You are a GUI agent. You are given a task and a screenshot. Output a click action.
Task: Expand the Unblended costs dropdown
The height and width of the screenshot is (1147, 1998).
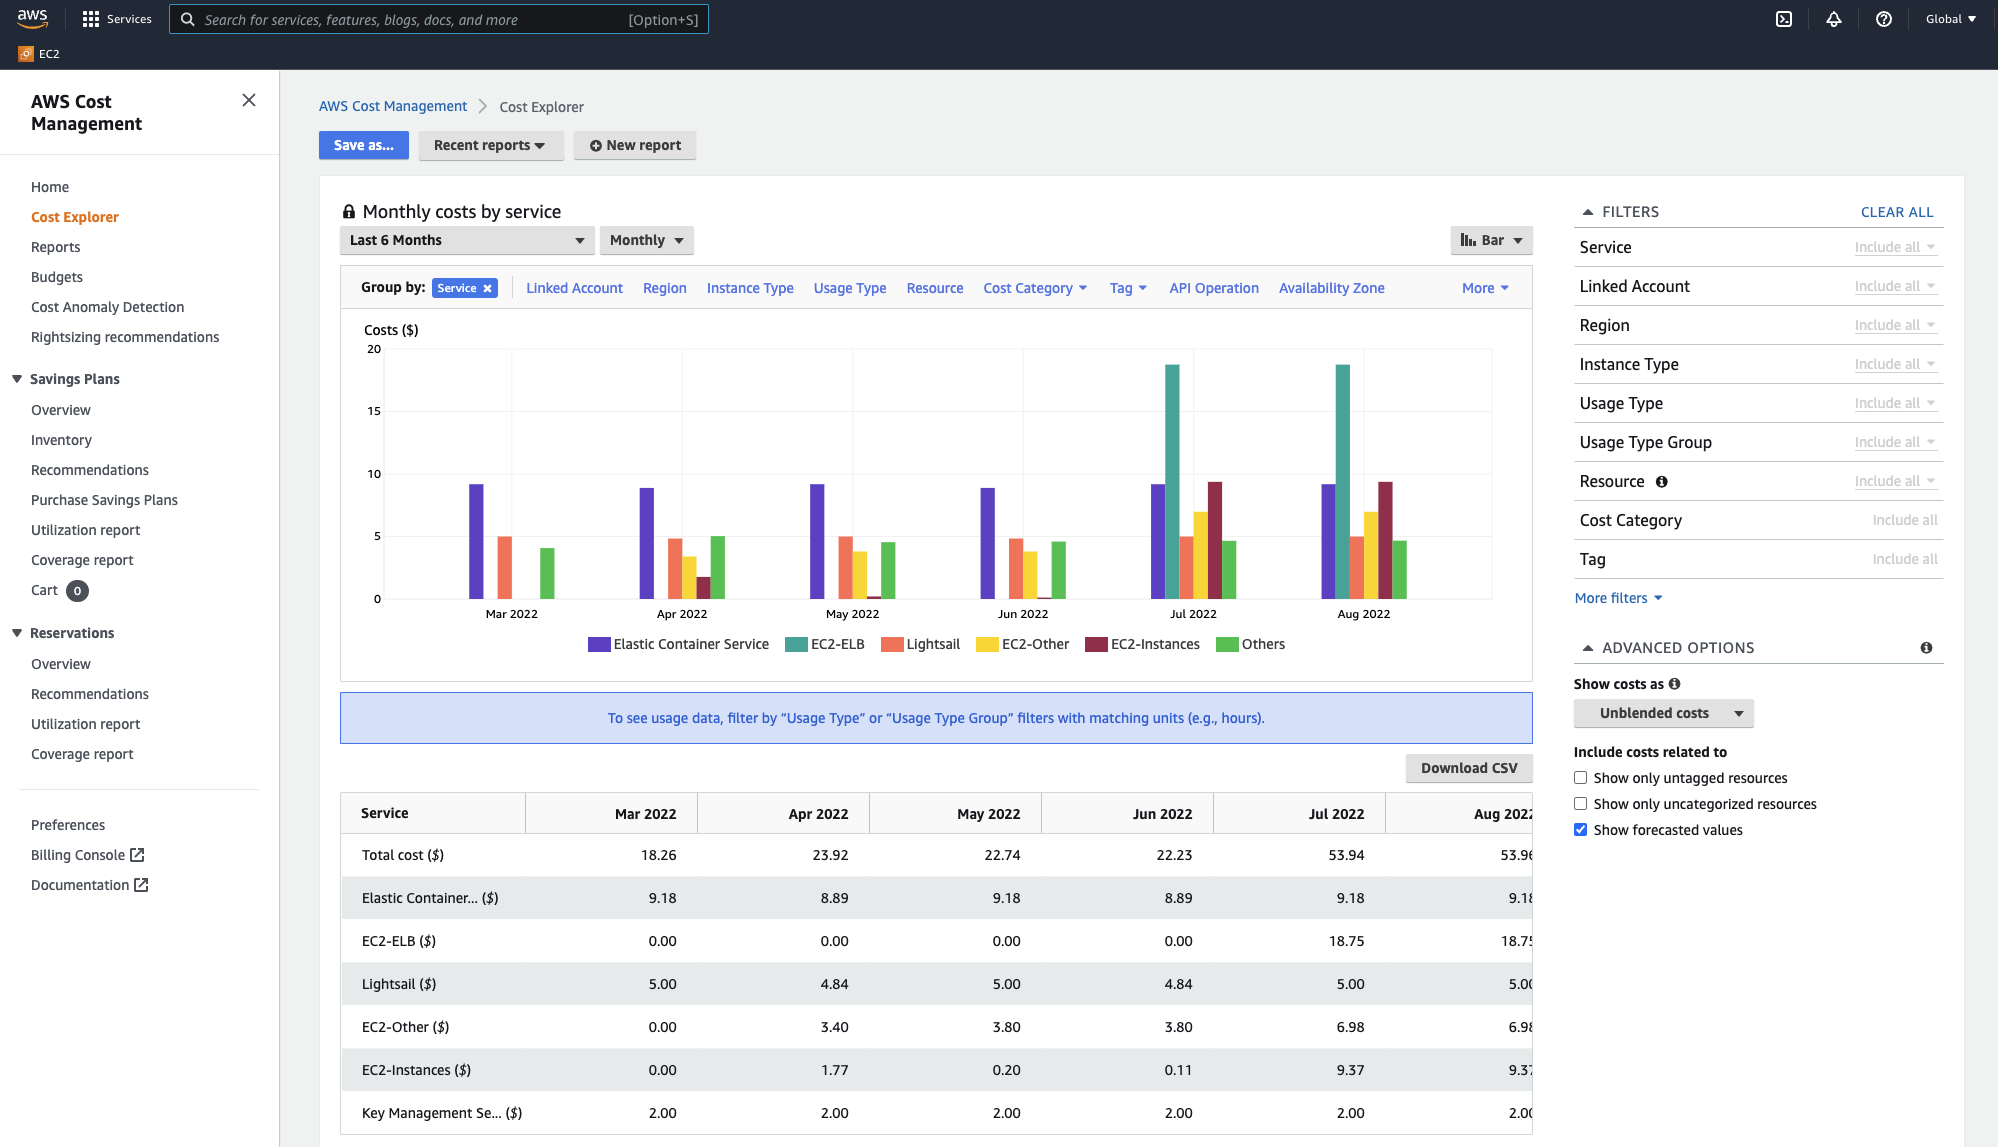(1736, 712)
